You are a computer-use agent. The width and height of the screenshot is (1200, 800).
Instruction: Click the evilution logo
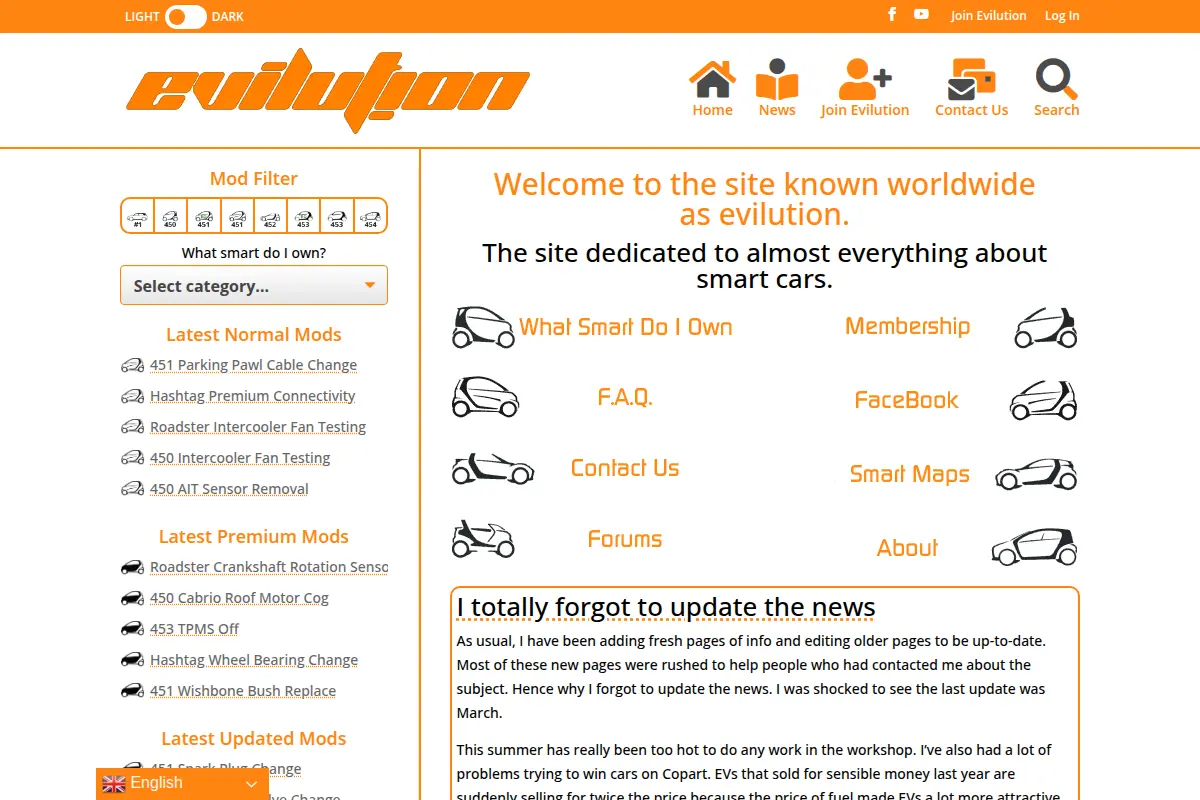pyautogui.click(x=328, y=90)
